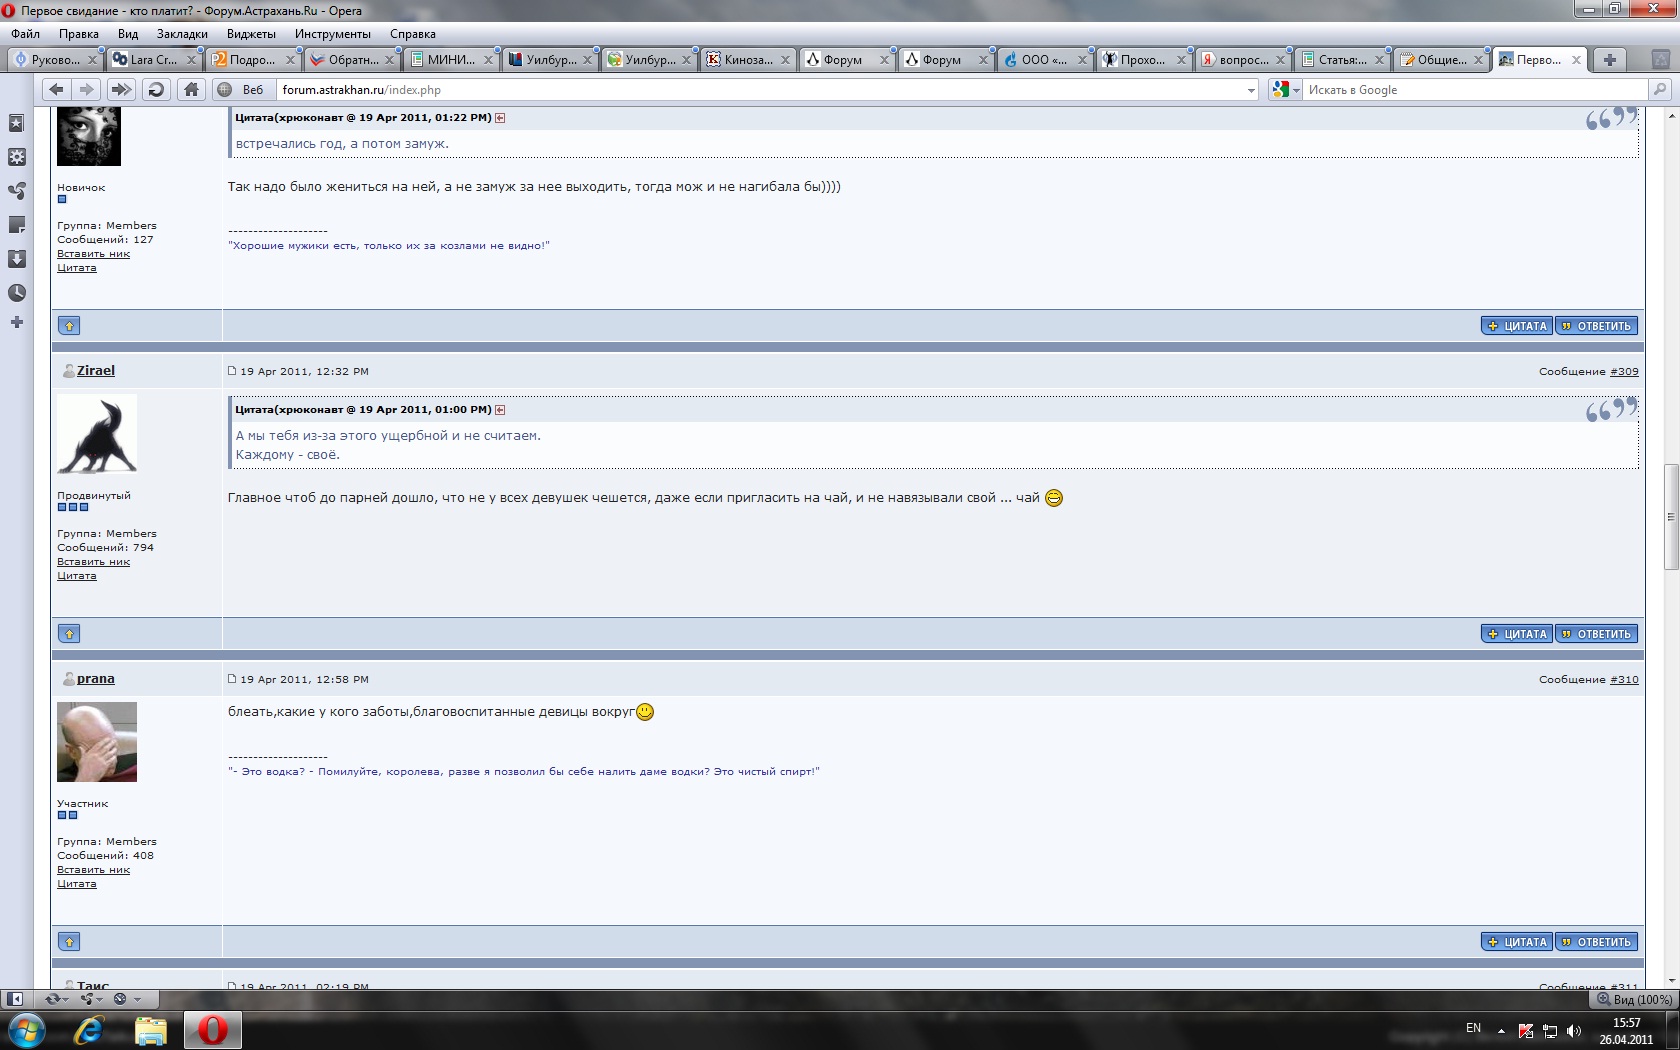Open a new tab with the plus button
This screenshot has height=1050, width=1680.
pyautogui.click(x=1609, y=60)
